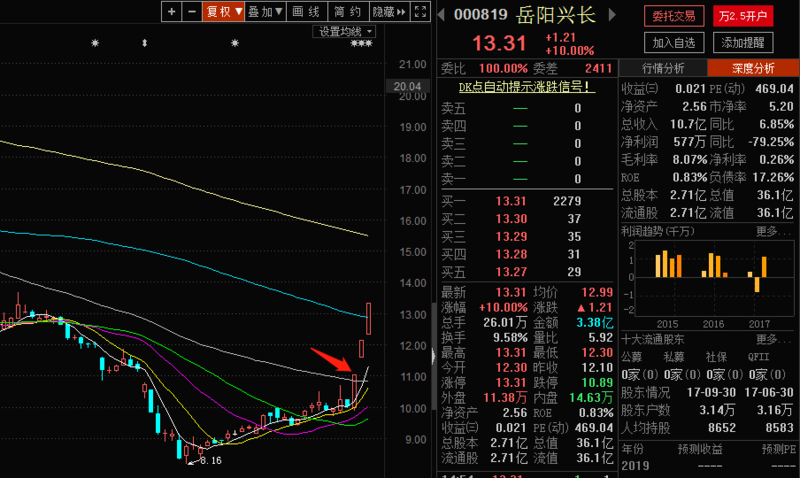Open the 设置均线 moving average dropdown
Screen dimensions: 800x478
pos(343,32)
